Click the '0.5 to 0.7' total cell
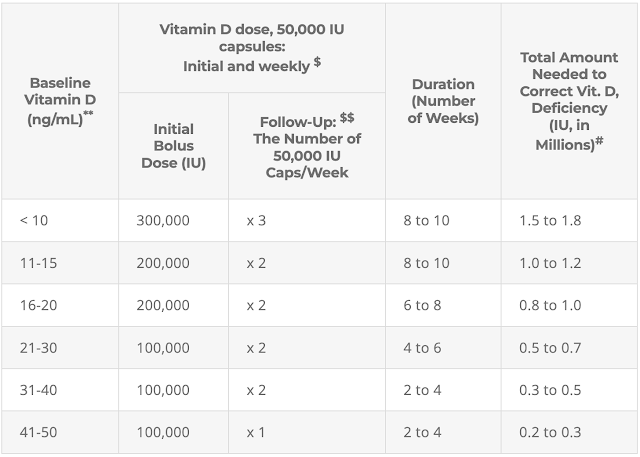The image size is (640, 457). 550,348
